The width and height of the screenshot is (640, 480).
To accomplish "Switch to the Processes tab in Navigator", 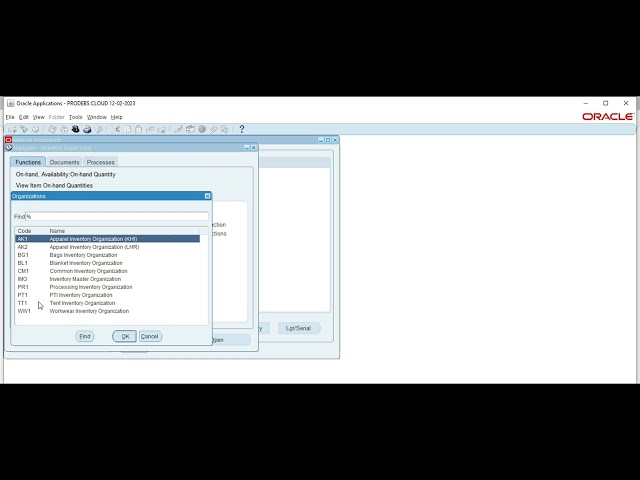I will click(x=100, y=162).
